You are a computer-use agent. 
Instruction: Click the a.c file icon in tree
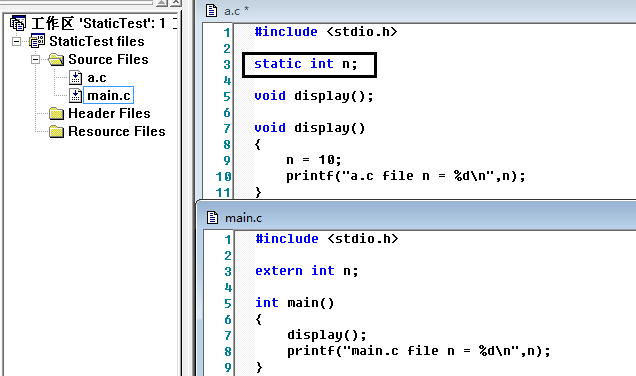tap(75, 77)
